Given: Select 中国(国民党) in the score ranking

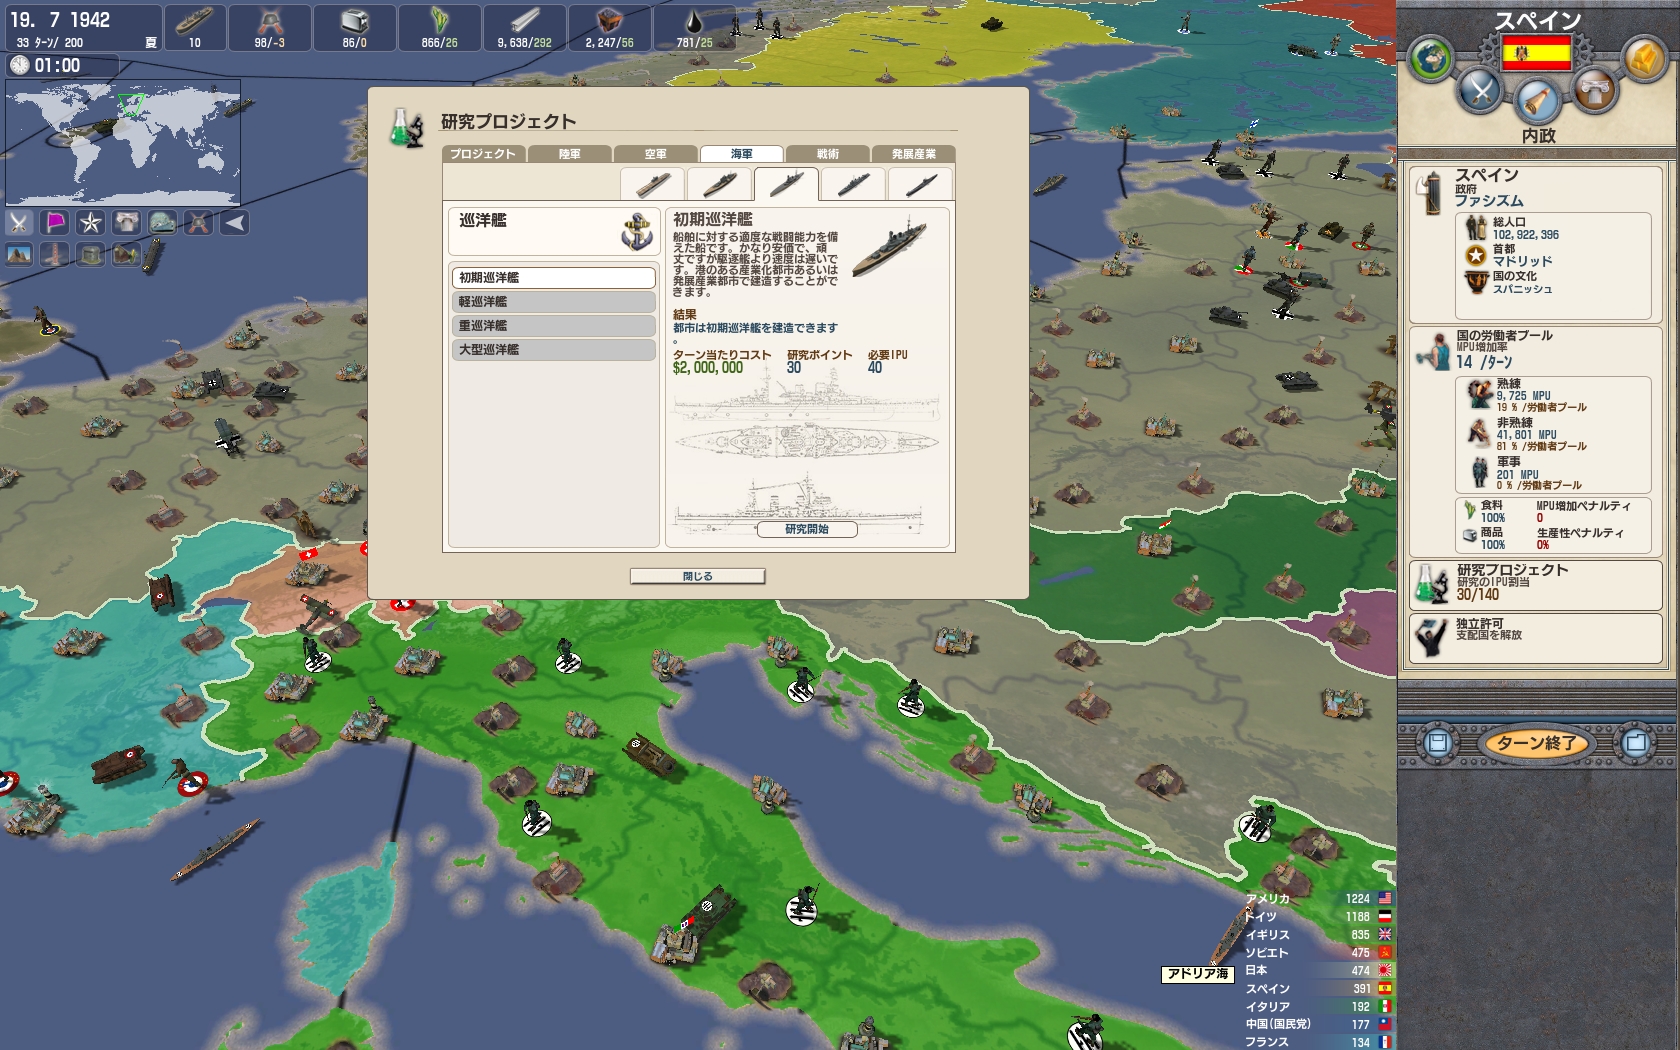Looking at the screenshot, I should (1318, 1024).
